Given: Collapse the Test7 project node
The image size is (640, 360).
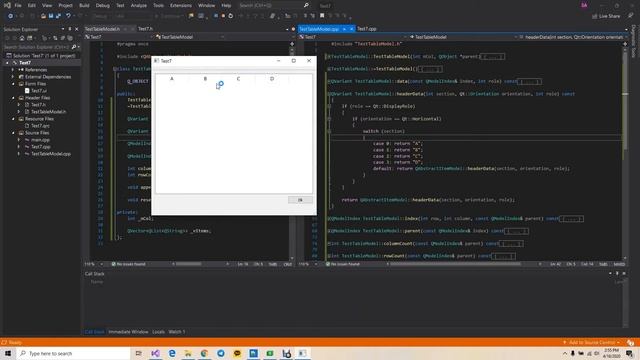Looking at the screenshot, I should pyautogui.click(x=7, y=63).
